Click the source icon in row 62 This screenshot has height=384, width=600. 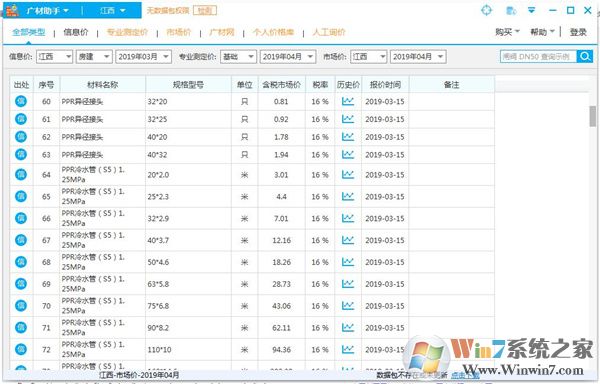pyautogui.click(x=21, y=137)
